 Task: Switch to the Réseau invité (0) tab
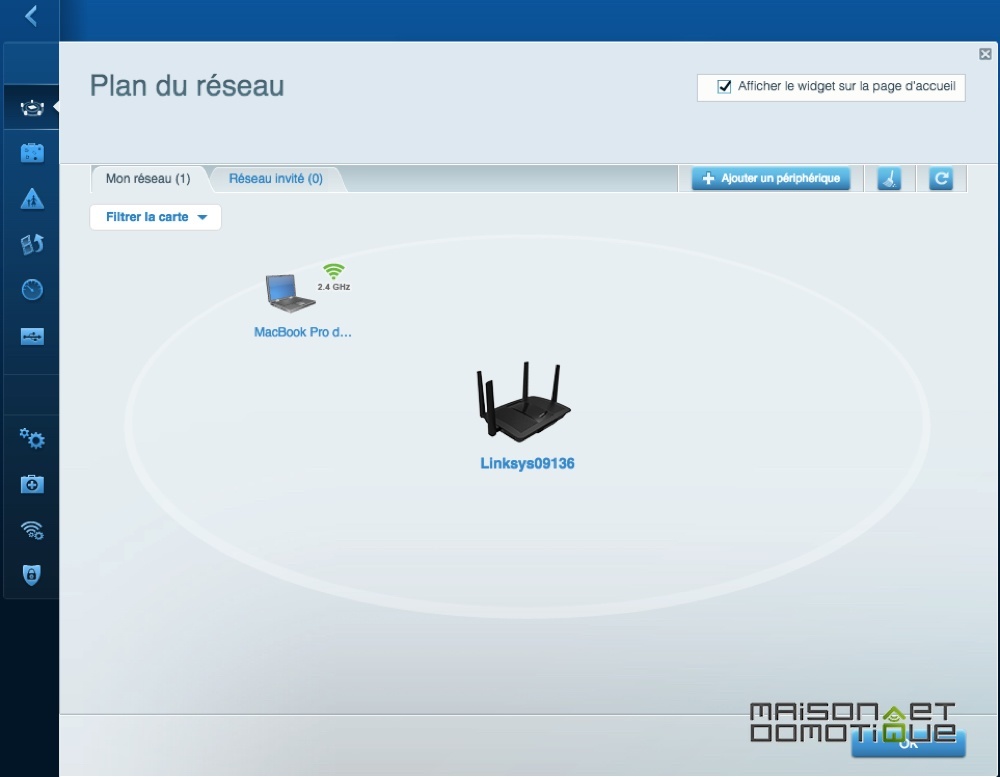(x=276, y=179)
